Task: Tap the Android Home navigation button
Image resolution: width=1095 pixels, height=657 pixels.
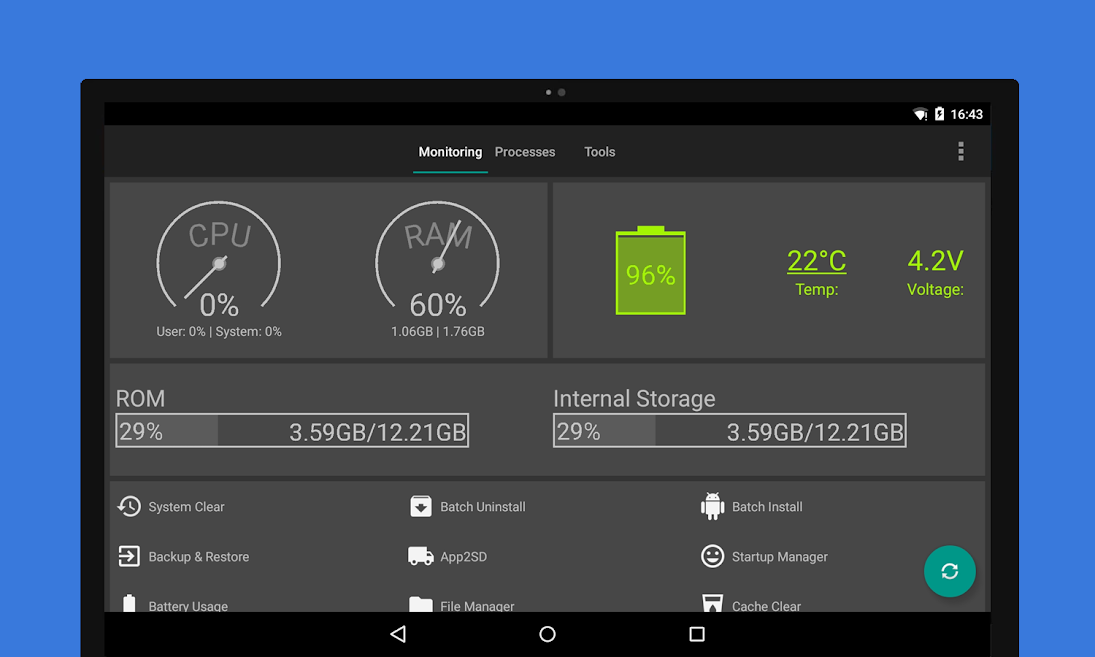Action: pos(548,634)
